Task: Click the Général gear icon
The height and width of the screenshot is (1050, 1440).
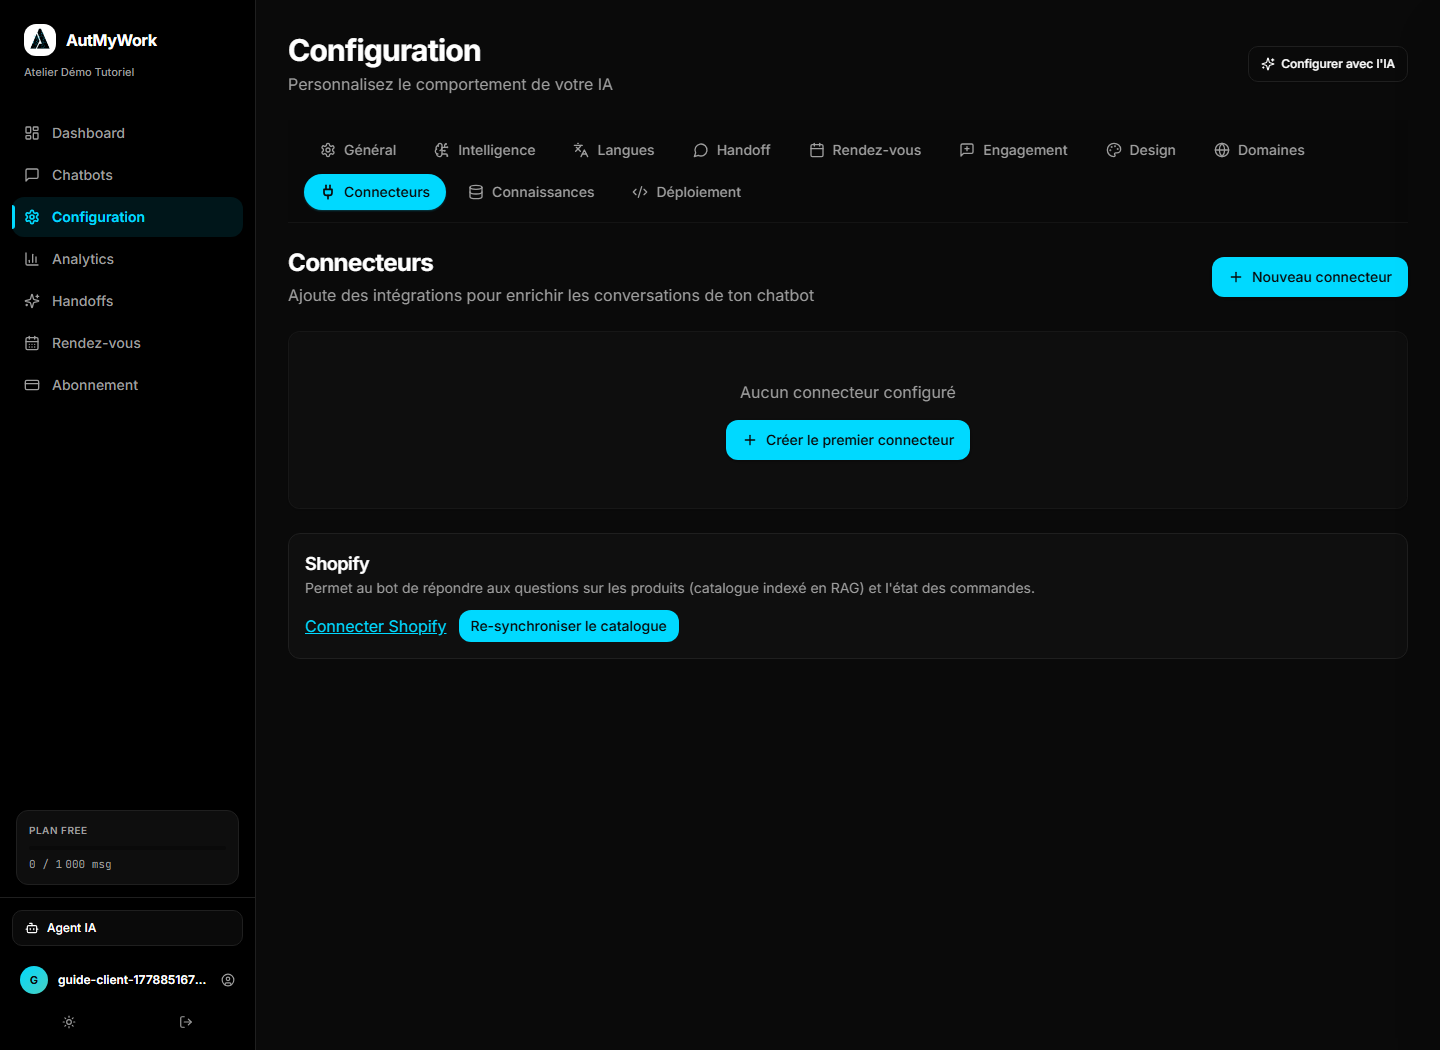Action: pos(328,150)
